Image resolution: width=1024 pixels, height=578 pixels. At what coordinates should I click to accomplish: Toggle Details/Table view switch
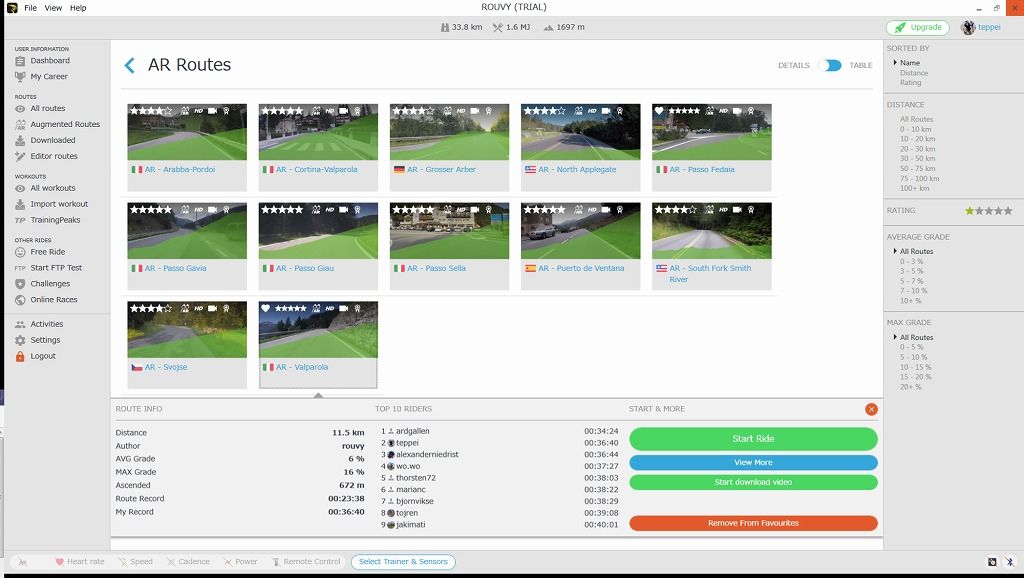[829, 65]
